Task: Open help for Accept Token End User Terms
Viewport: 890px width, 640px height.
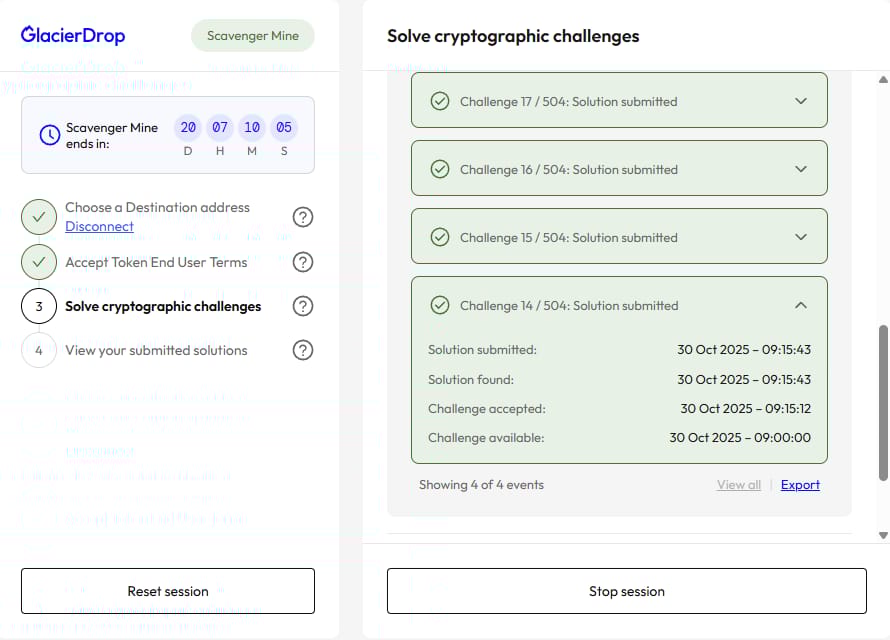Action: click(x=303, y=262)
